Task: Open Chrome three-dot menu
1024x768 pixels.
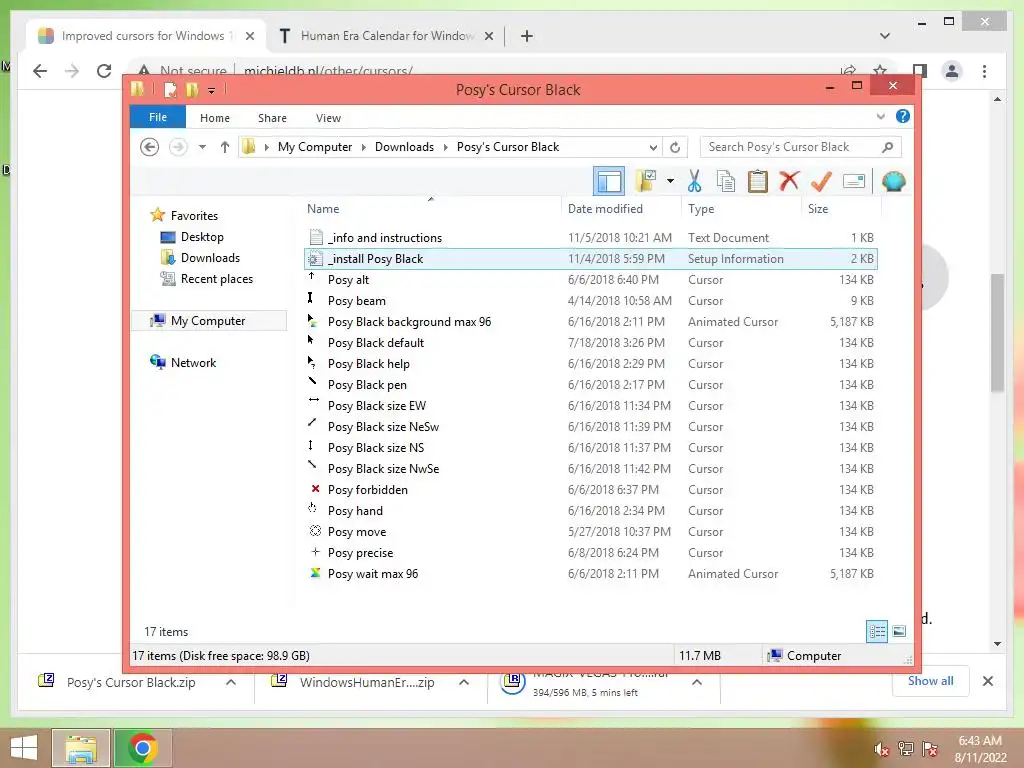Action: coord(984,71)
